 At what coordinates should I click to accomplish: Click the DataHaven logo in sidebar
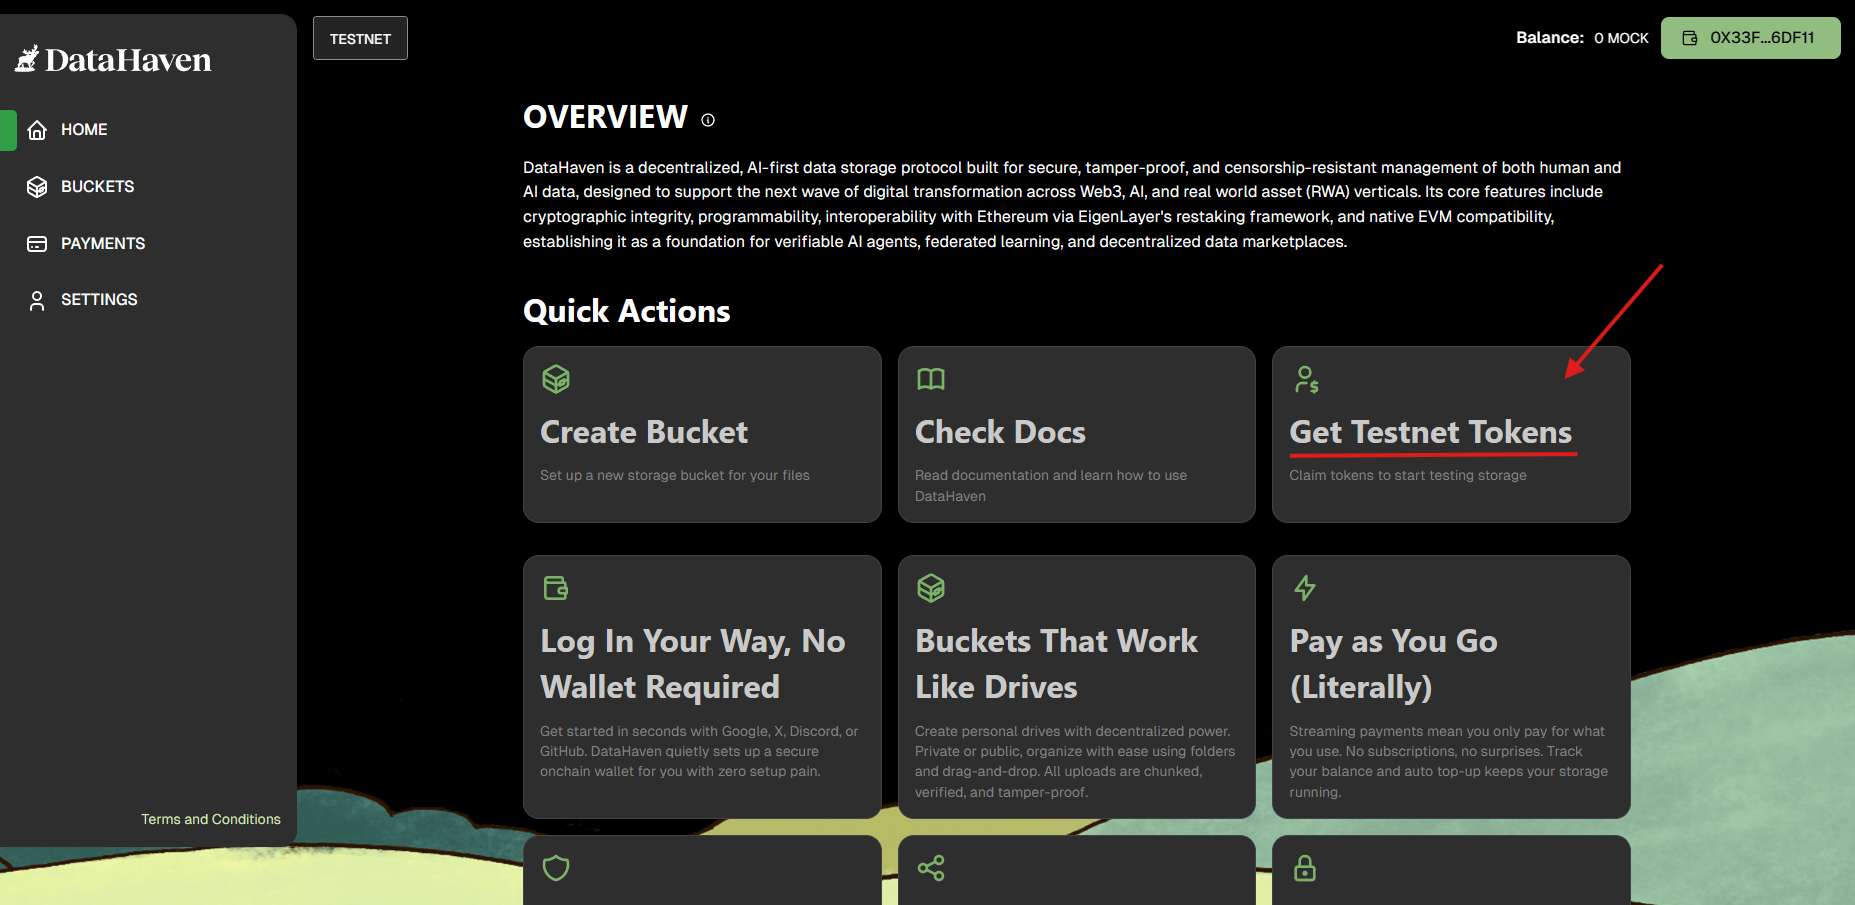click(x=113, y=60)
